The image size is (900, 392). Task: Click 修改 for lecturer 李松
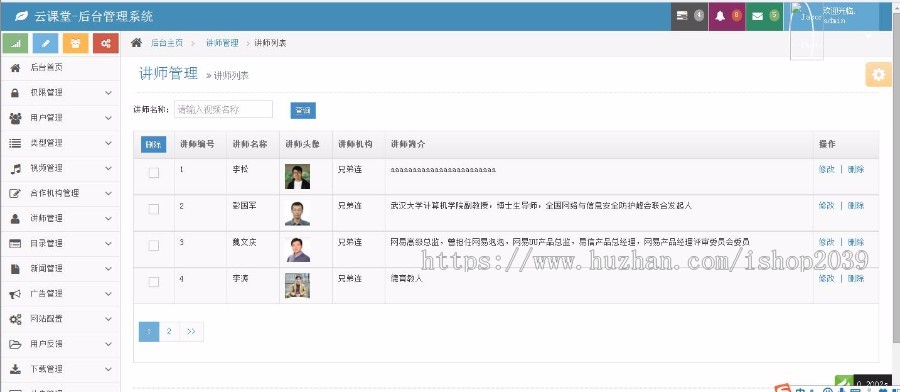point(827,169)
